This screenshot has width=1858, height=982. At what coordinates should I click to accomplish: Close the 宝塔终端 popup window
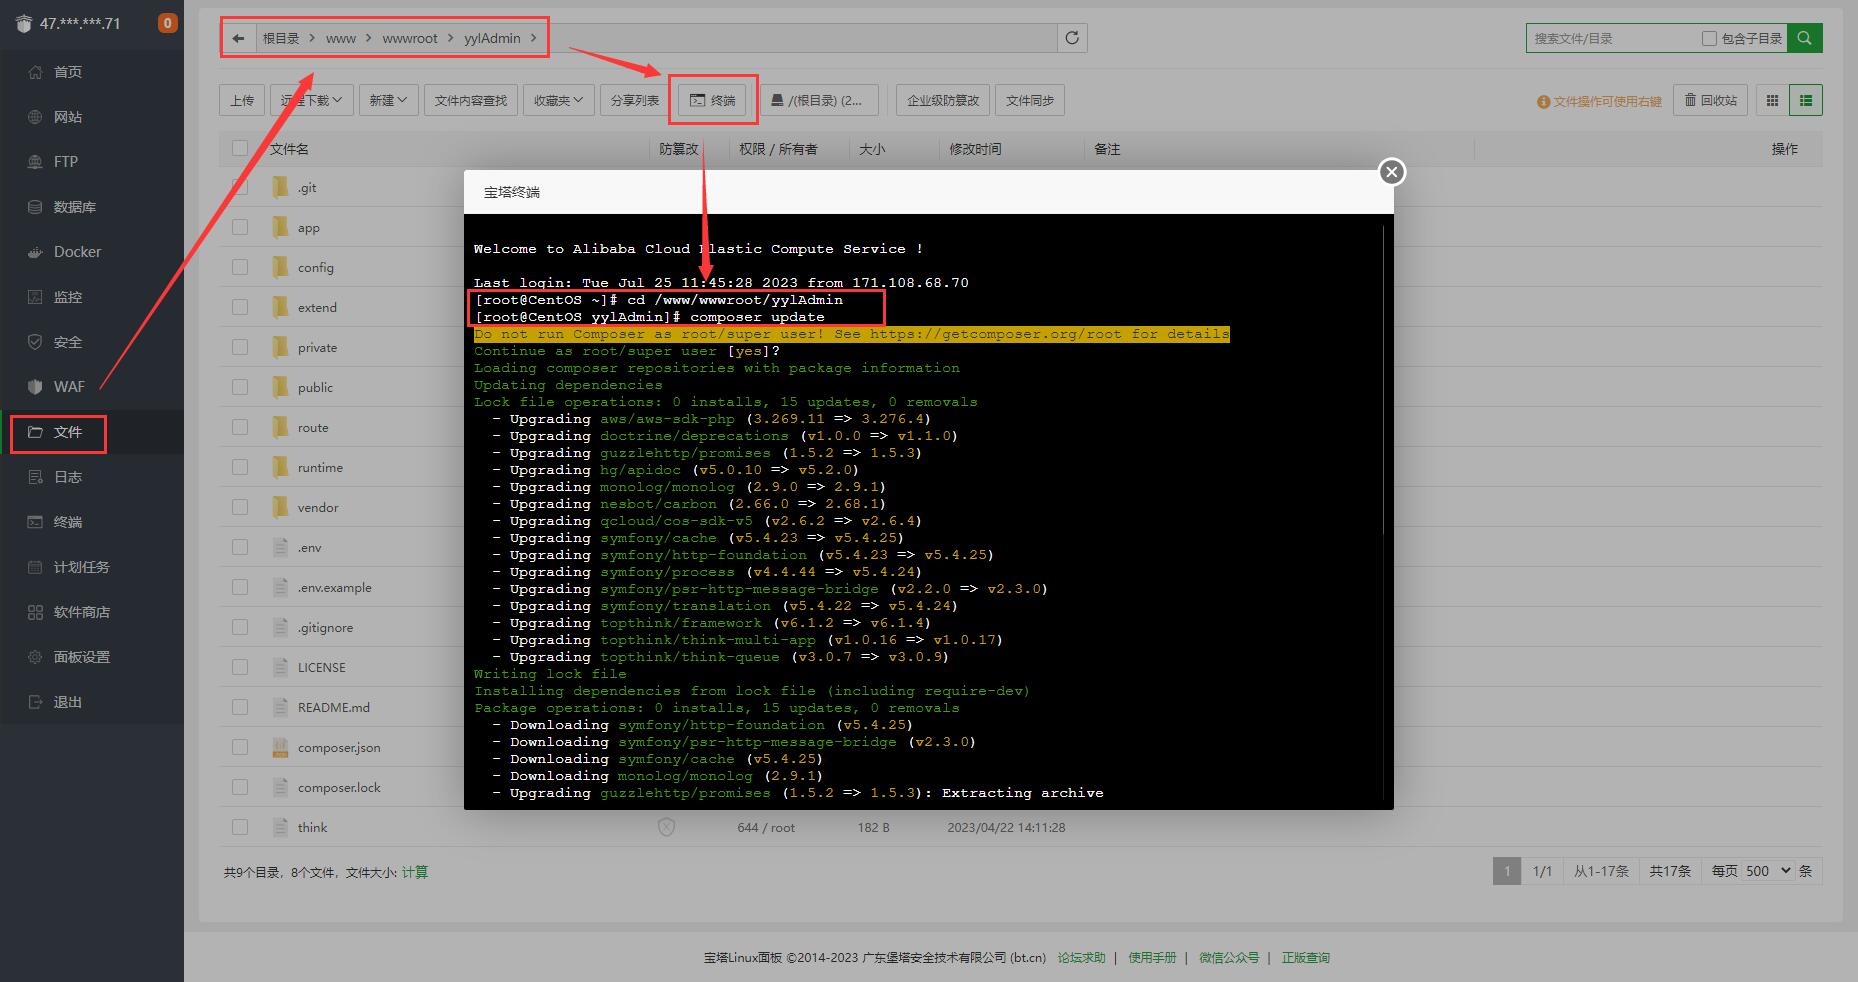pyautogui.click(x=1391, y=172)
